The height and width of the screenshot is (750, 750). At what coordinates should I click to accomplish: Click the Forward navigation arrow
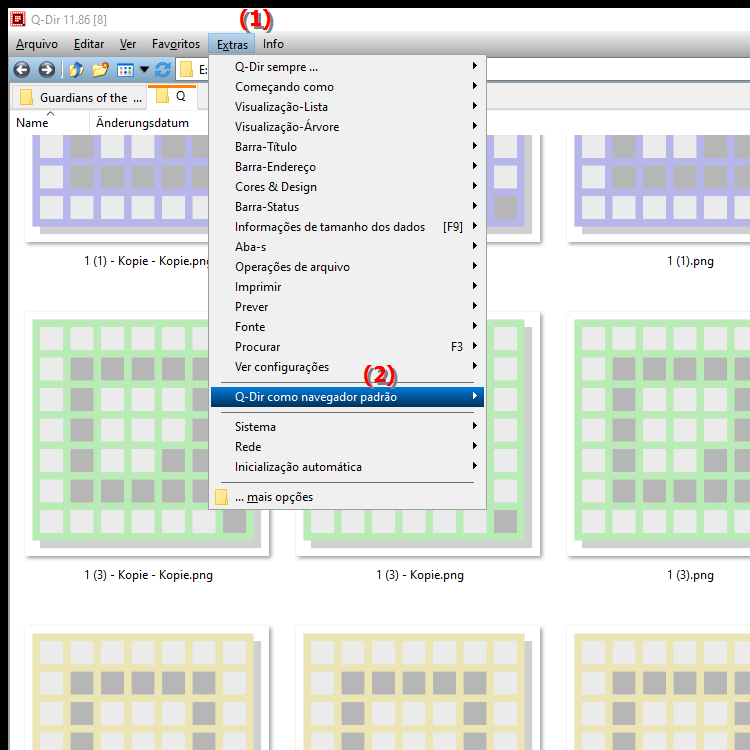pos(46,70)
